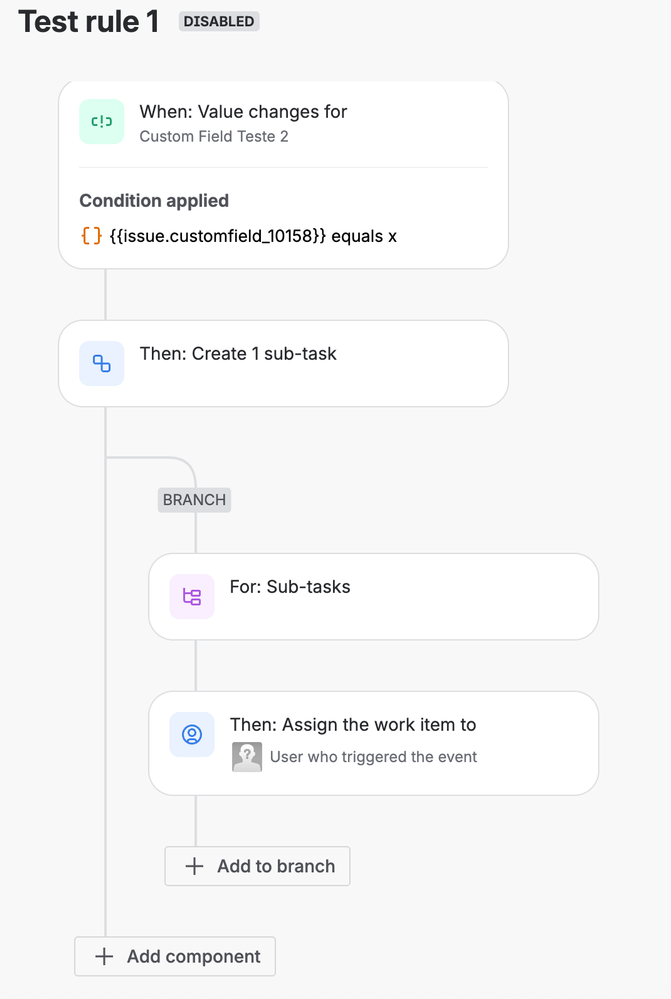Click the rule title 'Test rule 1'
671x999 pixels.
click(87, 21)
